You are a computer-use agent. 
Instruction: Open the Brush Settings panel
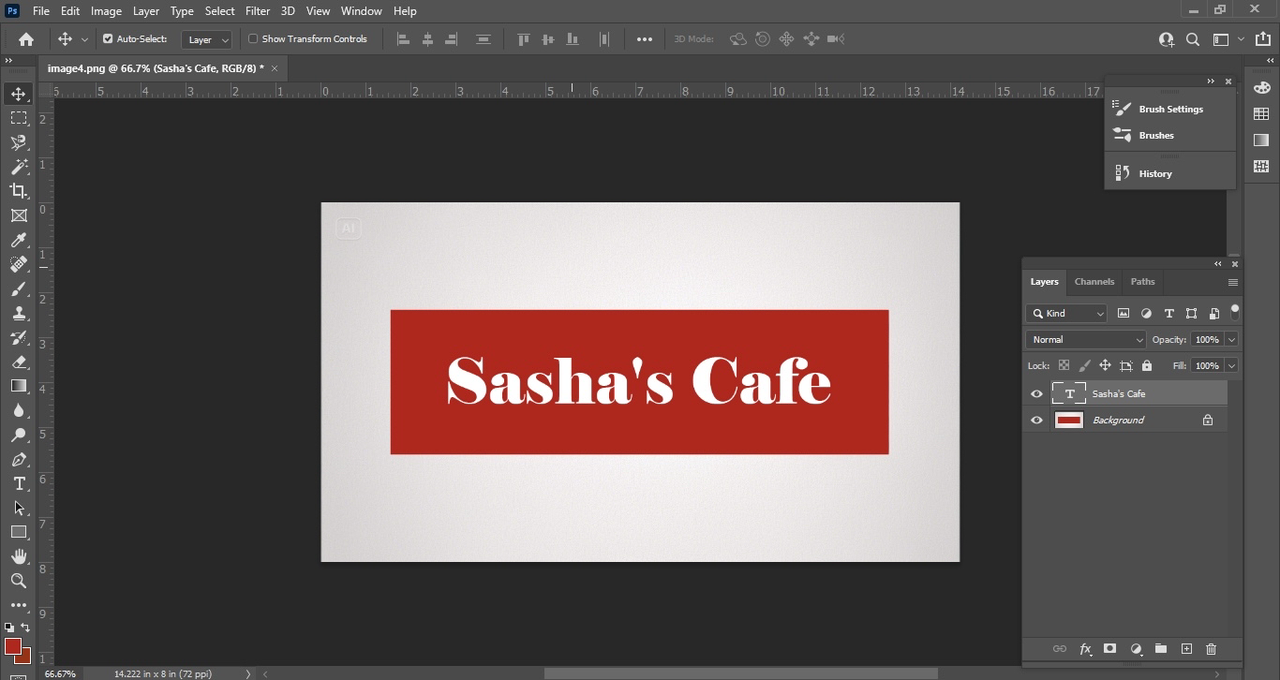(1170, 109)
